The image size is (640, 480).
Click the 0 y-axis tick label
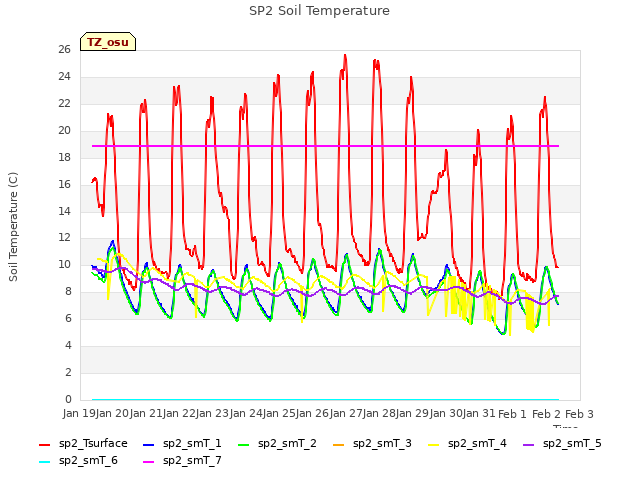coord(68,400)
